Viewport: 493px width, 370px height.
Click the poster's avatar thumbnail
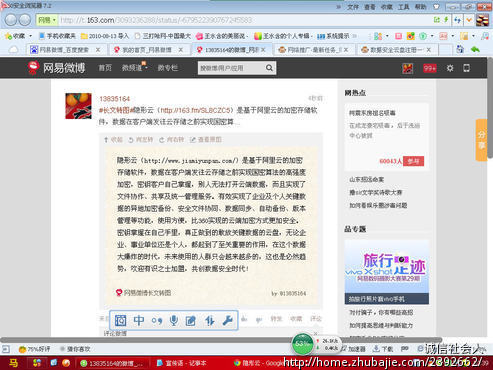click(x=78, y=106)
